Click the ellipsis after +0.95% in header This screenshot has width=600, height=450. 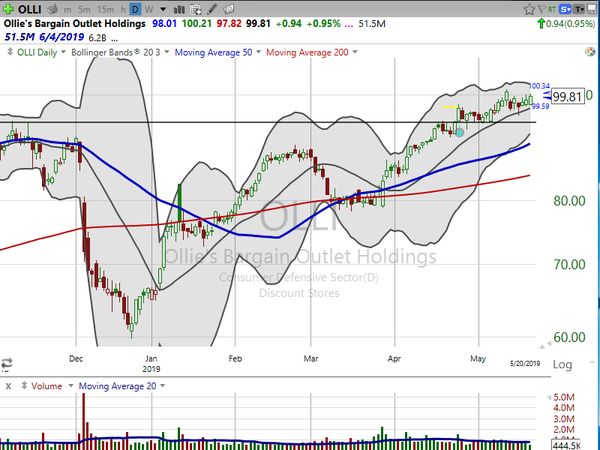coord(349,25)
